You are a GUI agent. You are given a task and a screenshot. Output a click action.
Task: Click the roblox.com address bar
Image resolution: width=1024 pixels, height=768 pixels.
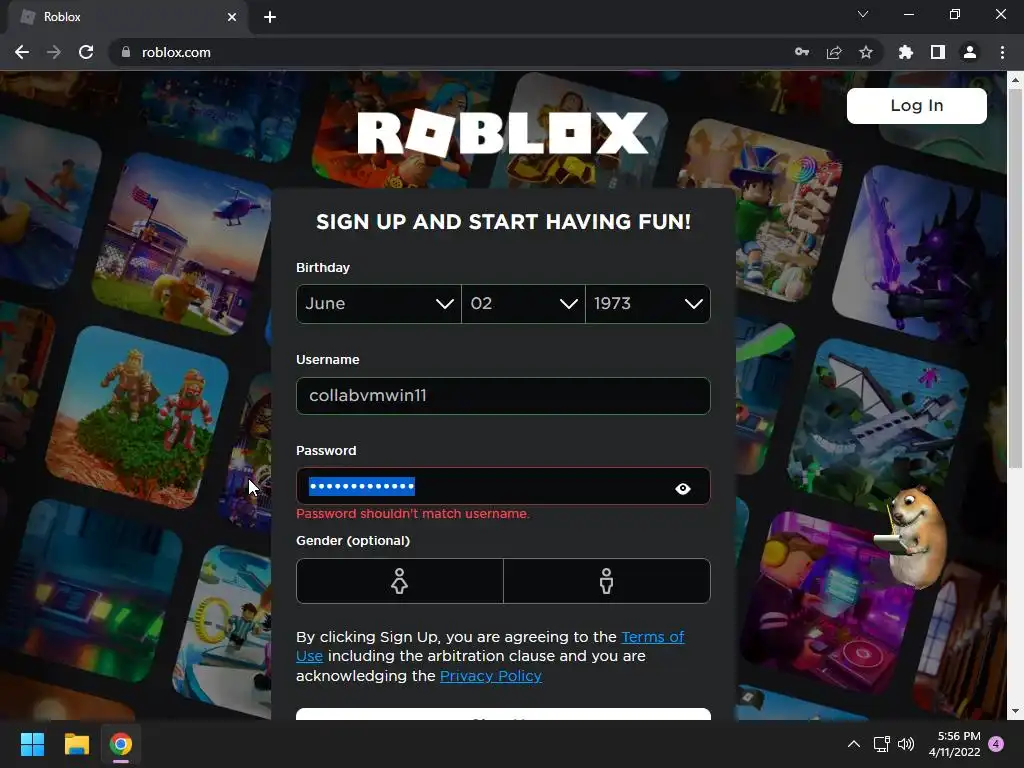coord(451,52)
